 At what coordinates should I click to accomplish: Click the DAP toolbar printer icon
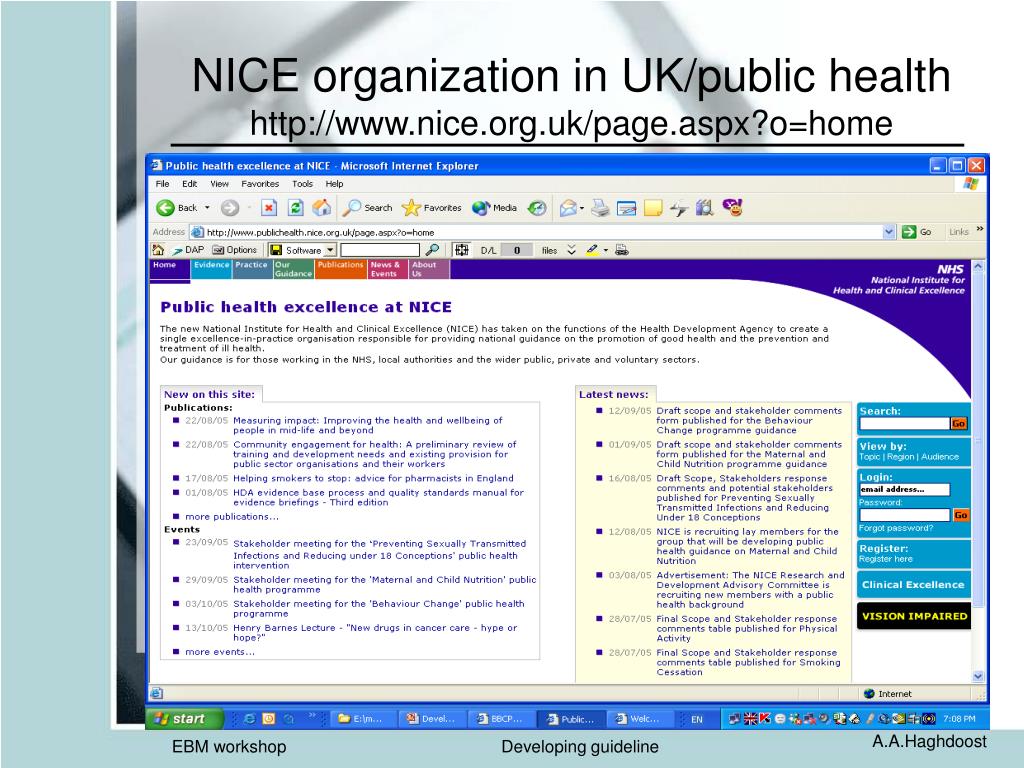tap(622, 249)
